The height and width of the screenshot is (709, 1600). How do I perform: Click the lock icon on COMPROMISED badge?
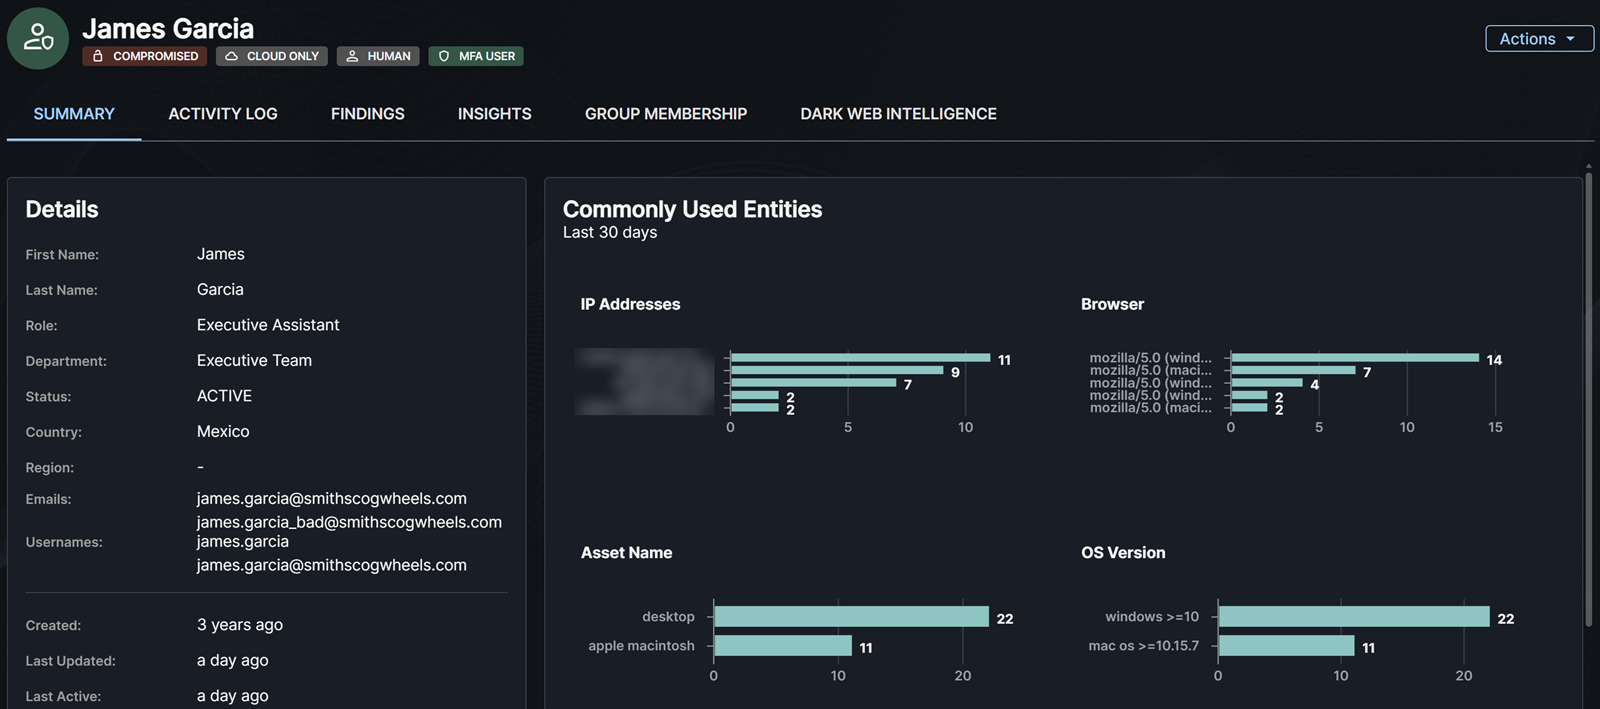tap(98, 57)
